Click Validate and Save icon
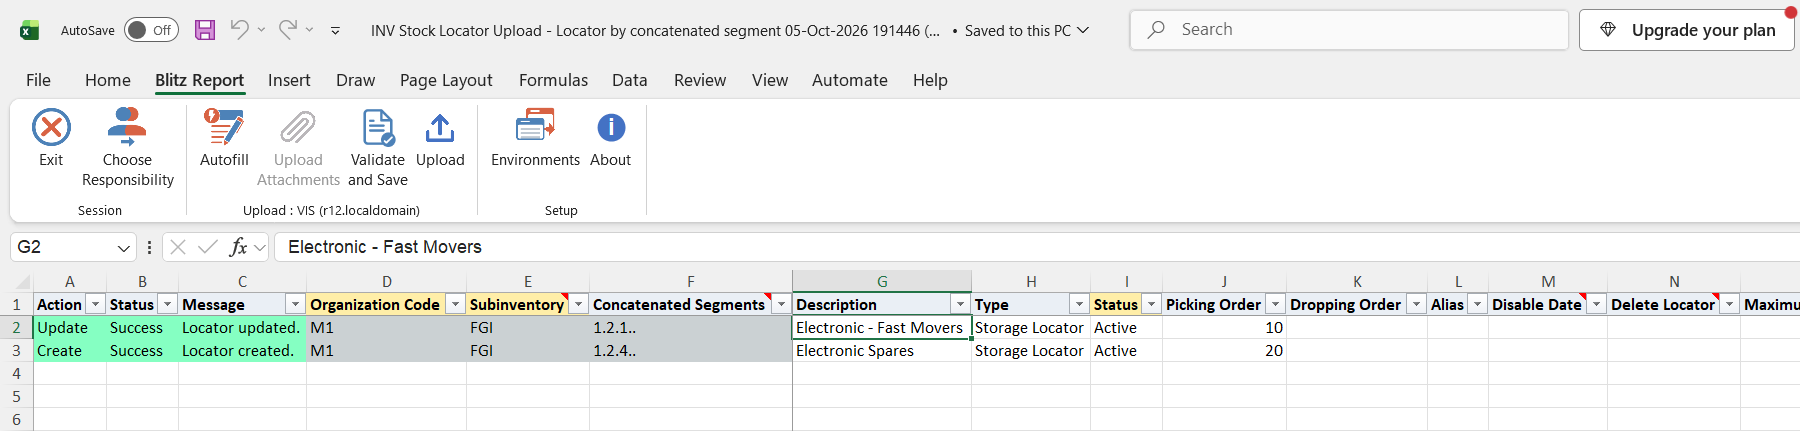Image resolution: width=1800 pixels, height=431 pixels. pos(378,128)
